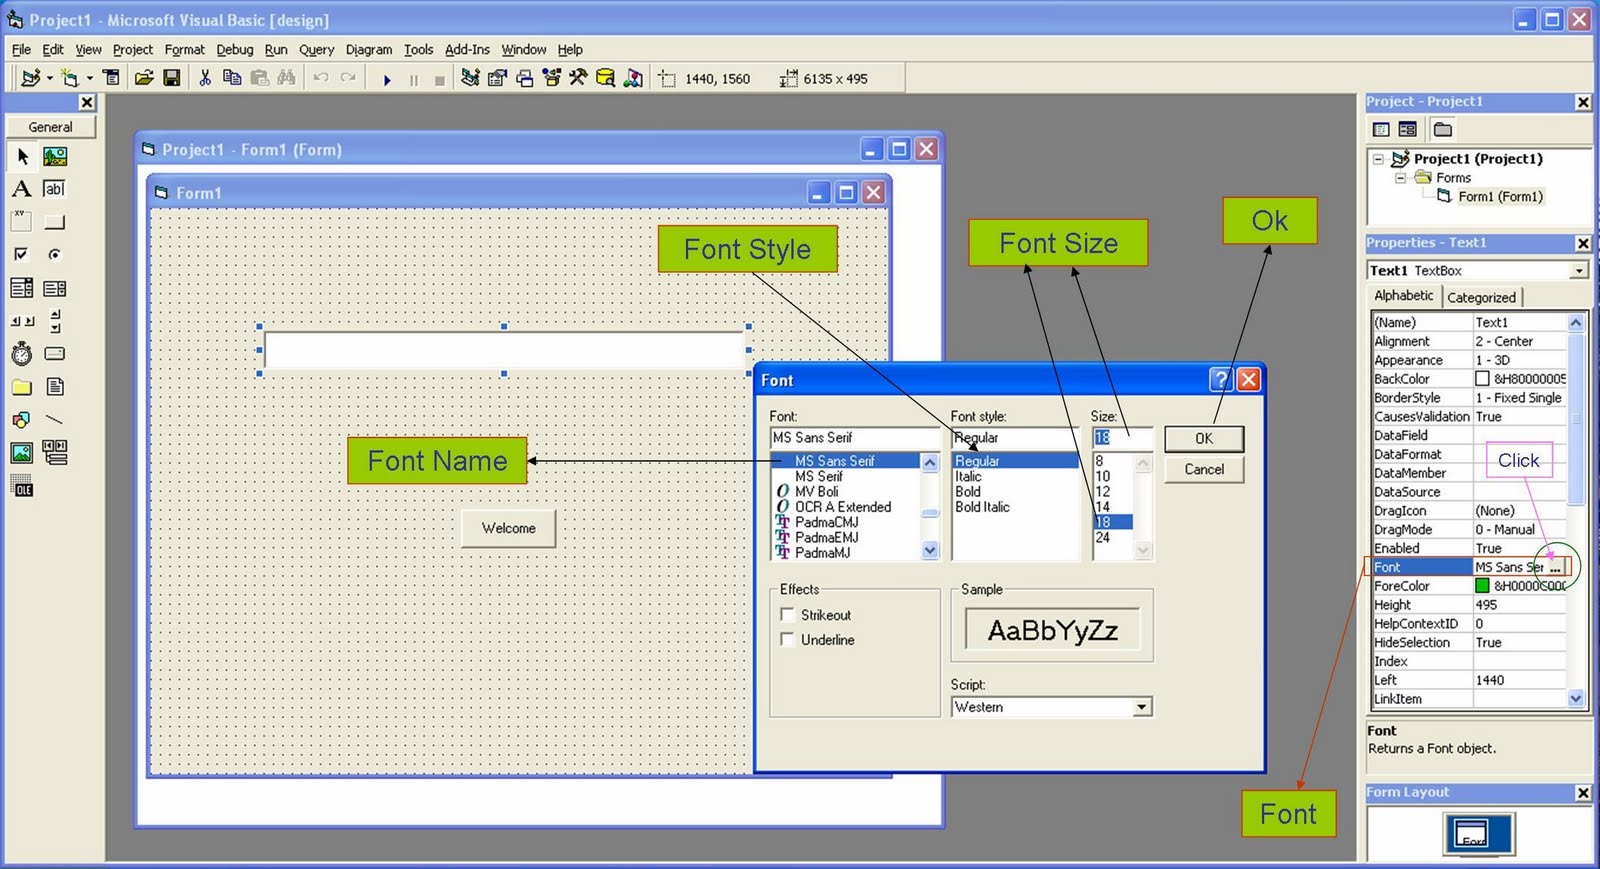This screenshot has width=1600, height=869.
Task: Enable the Underline effect checkbox
Action: 788,640
